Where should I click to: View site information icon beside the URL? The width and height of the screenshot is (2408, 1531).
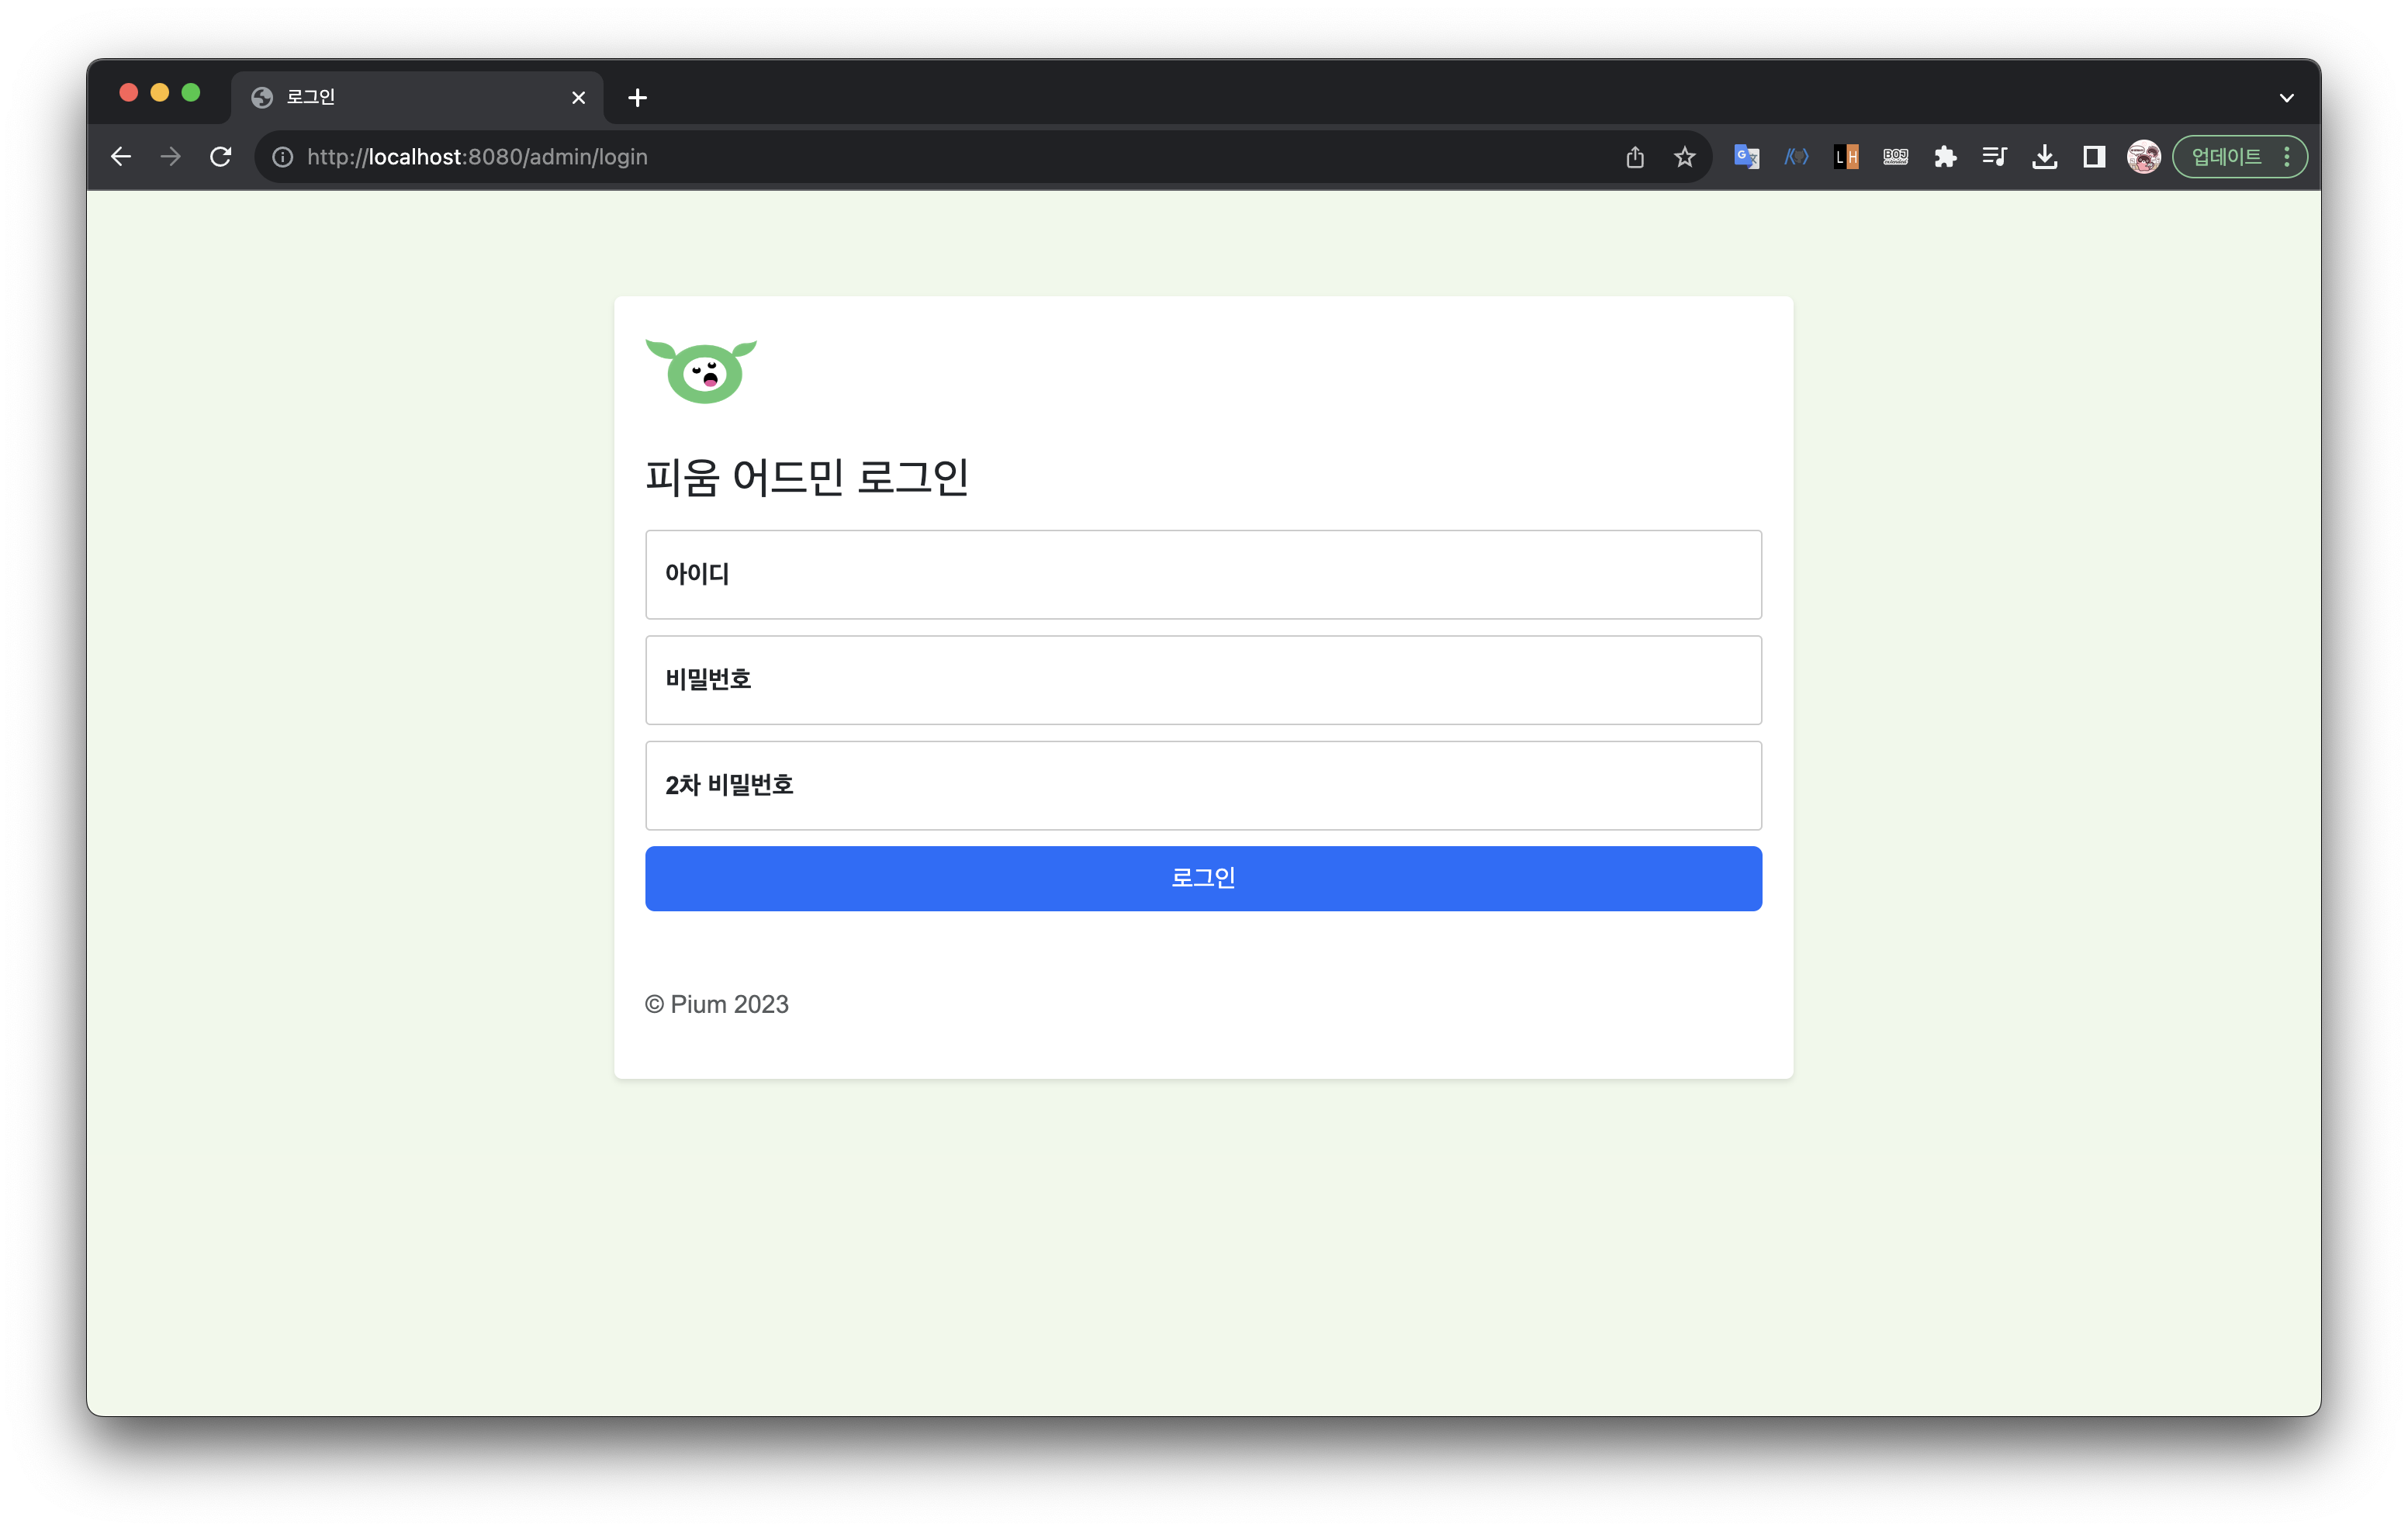coord(283,157)
